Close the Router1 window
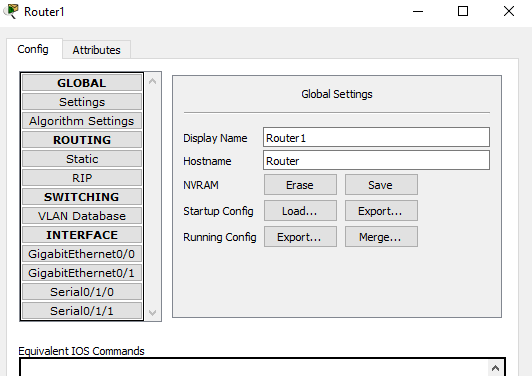Image resolution: width=532 pixels, height=376 pixels. click(x=509, y=12)
